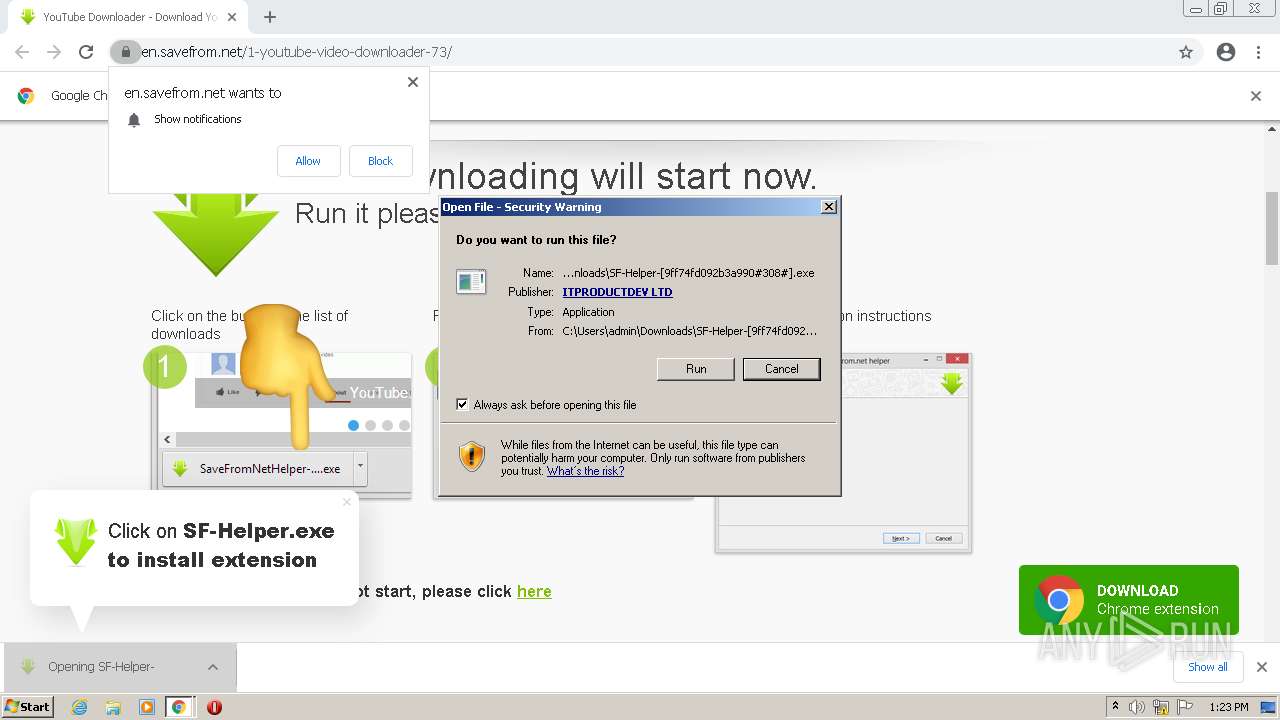This screenshot has width=1280, height=720.
Task: Click the SaveFromNetHelper exe file in screenshot
Action: point(258,468)
